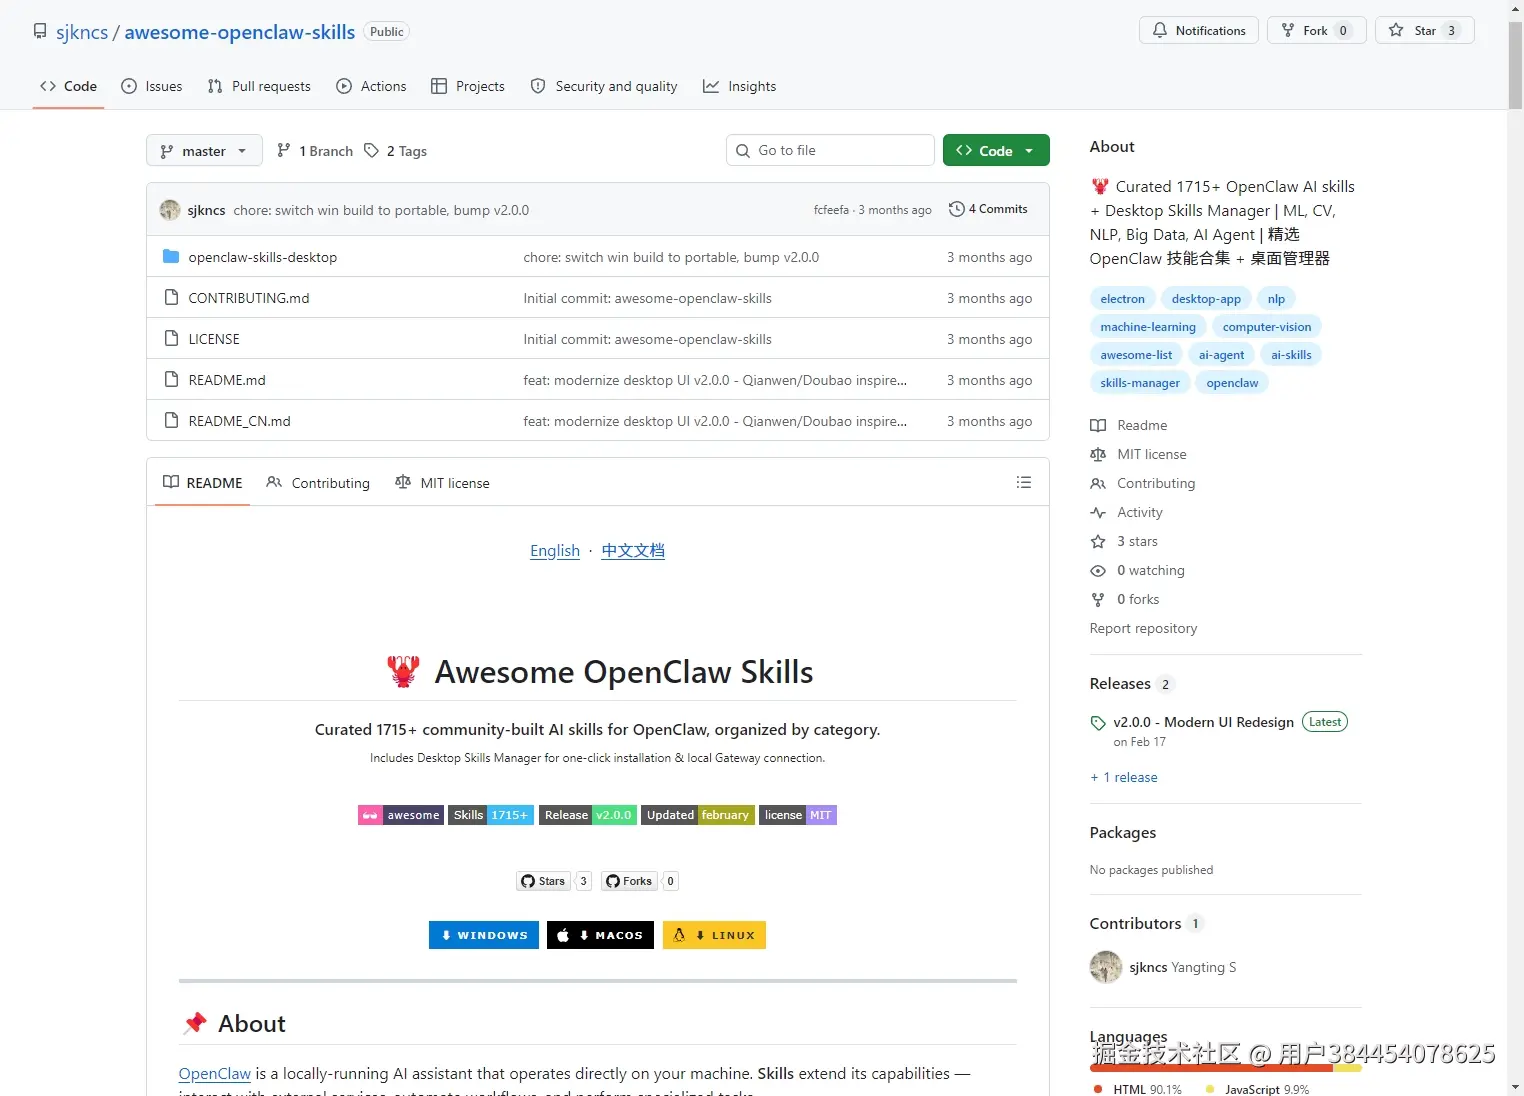Click the machine-learning topic tag
This screenshot has width=1524, height=1096.
click(x=1148, y=327)
